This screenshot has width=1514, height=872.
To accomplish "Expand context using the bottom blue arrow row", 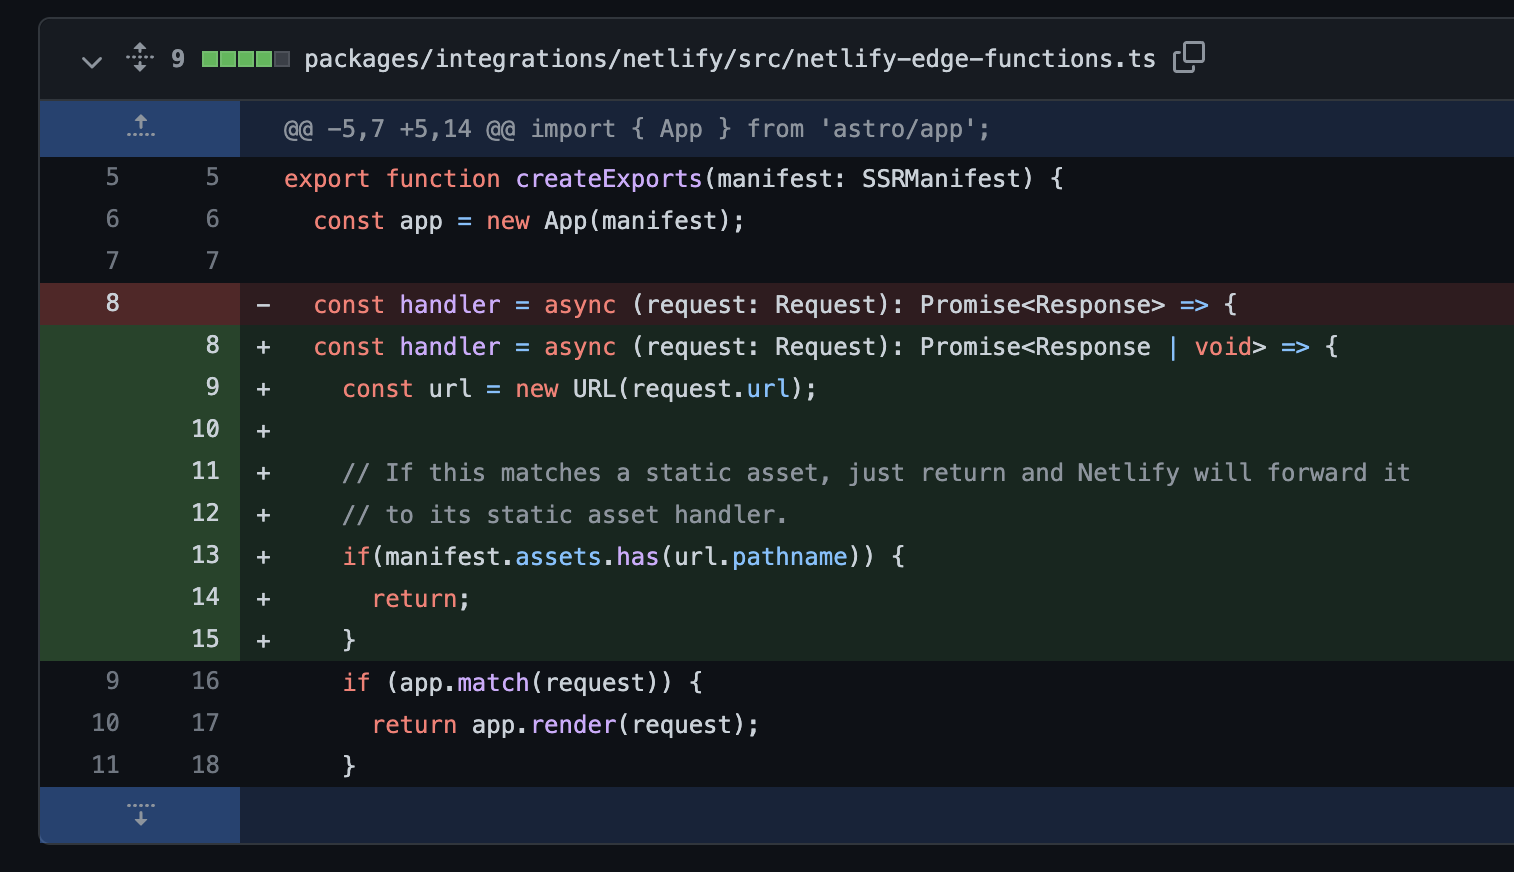I will (139, 815).
